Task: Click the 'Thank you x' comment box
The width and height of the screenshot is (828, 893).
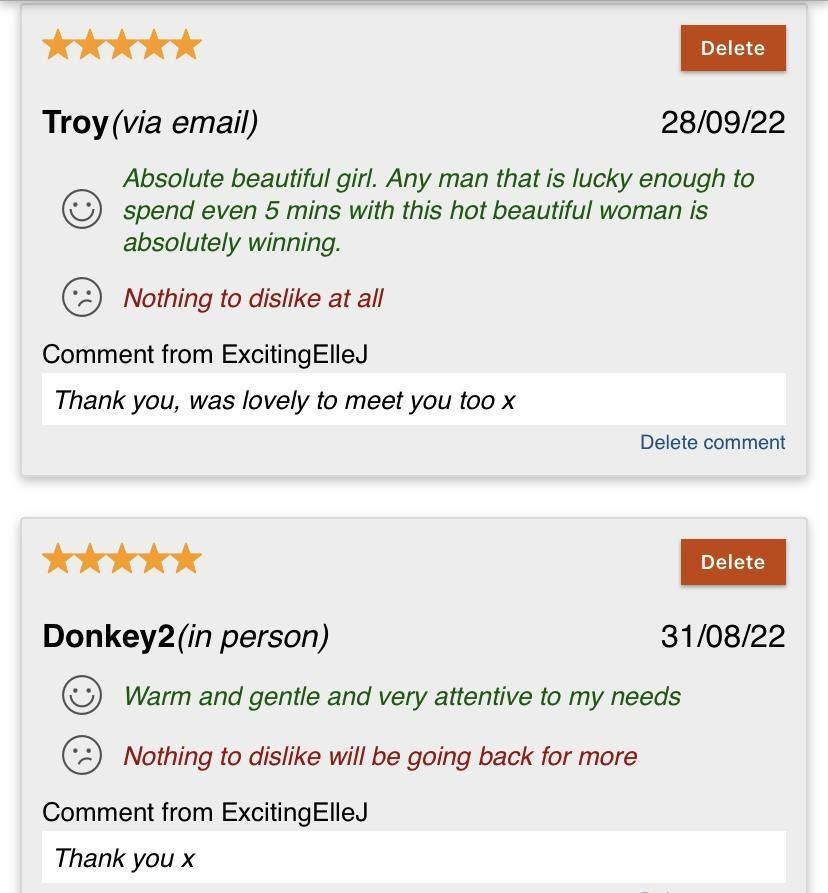Action: [x=414, y=857]
